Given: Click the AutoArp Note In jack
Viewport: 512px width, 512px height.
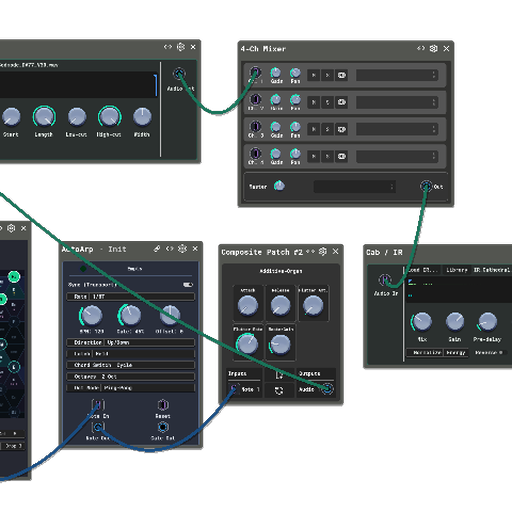Looking at the screenshot, I should [x=98, y=405].
